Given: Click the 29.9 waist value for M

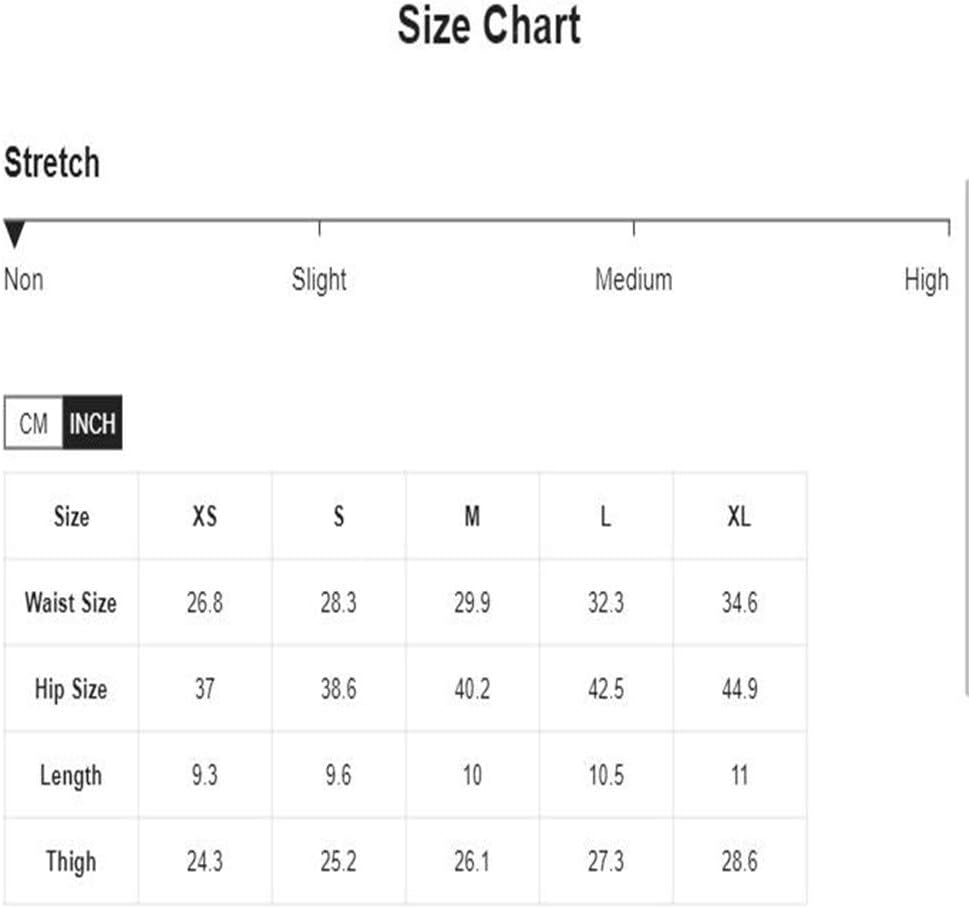Looking at the screenshot, I should click(473, 603).
